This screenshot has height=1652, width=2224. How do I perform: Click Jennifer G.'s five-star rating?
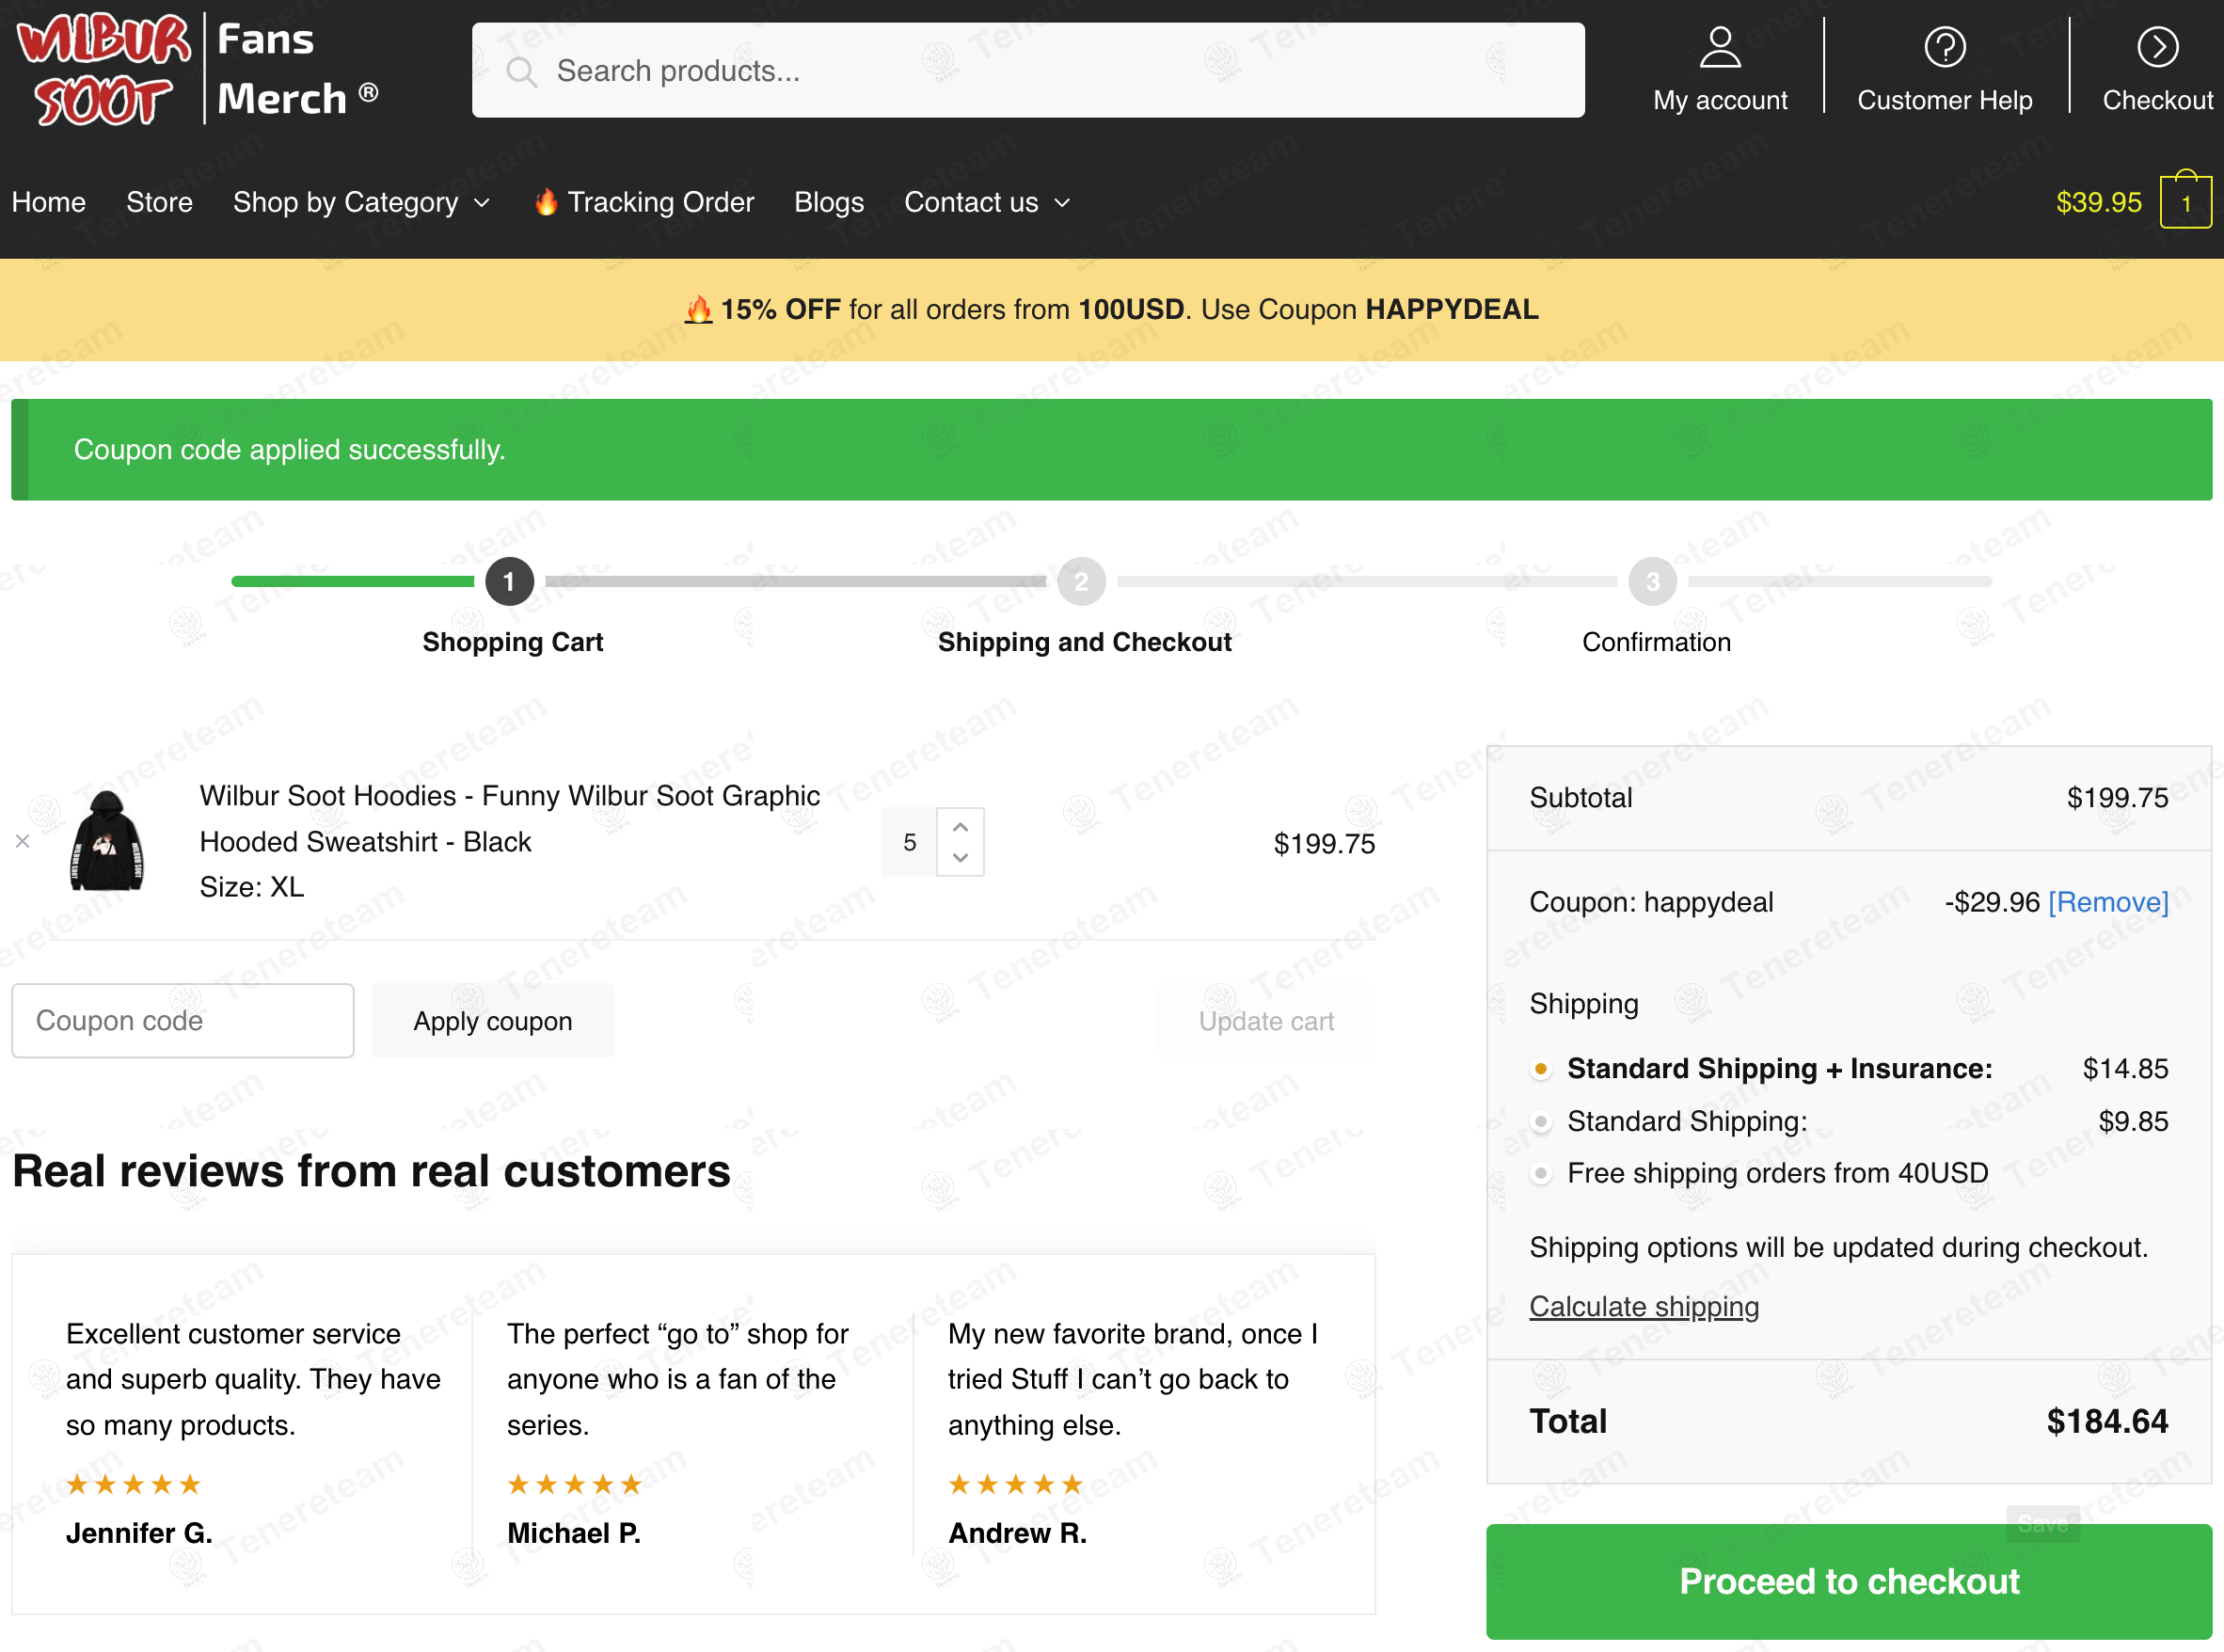134,1484
